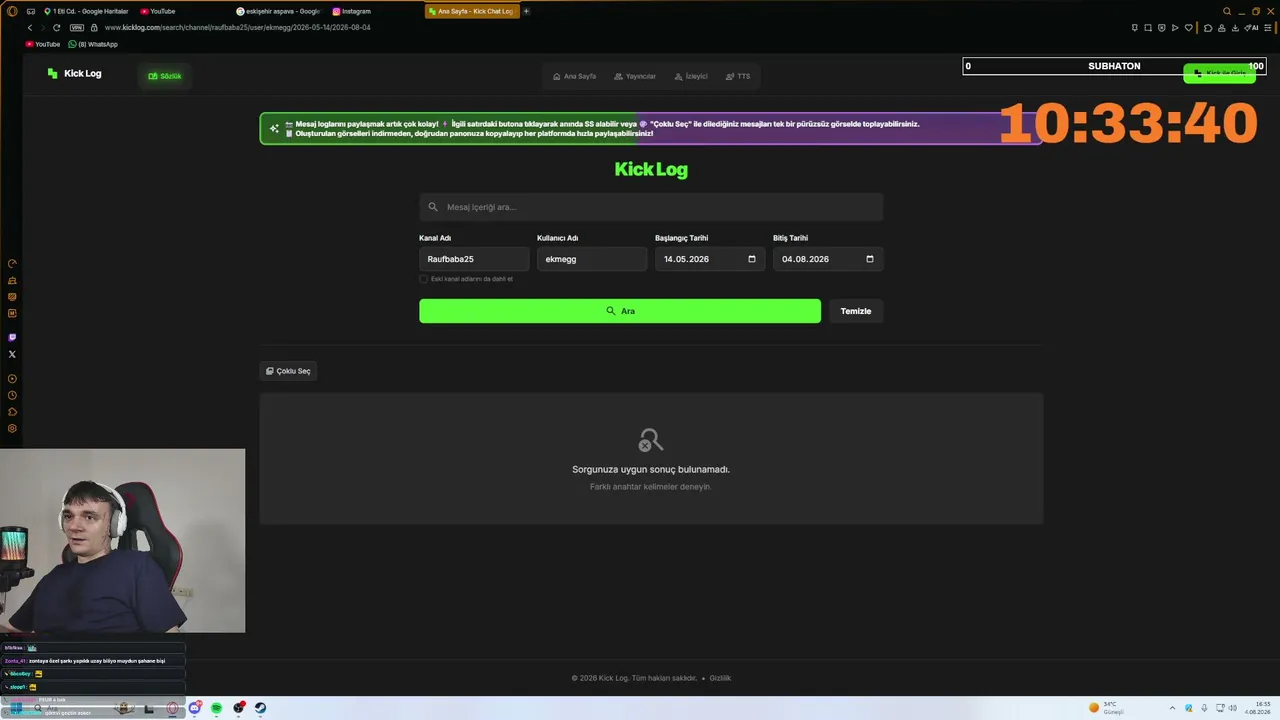Open the Spotify icon in taskbar
The height and width of the screenshot is (720, 1280).
coord(216,708)
